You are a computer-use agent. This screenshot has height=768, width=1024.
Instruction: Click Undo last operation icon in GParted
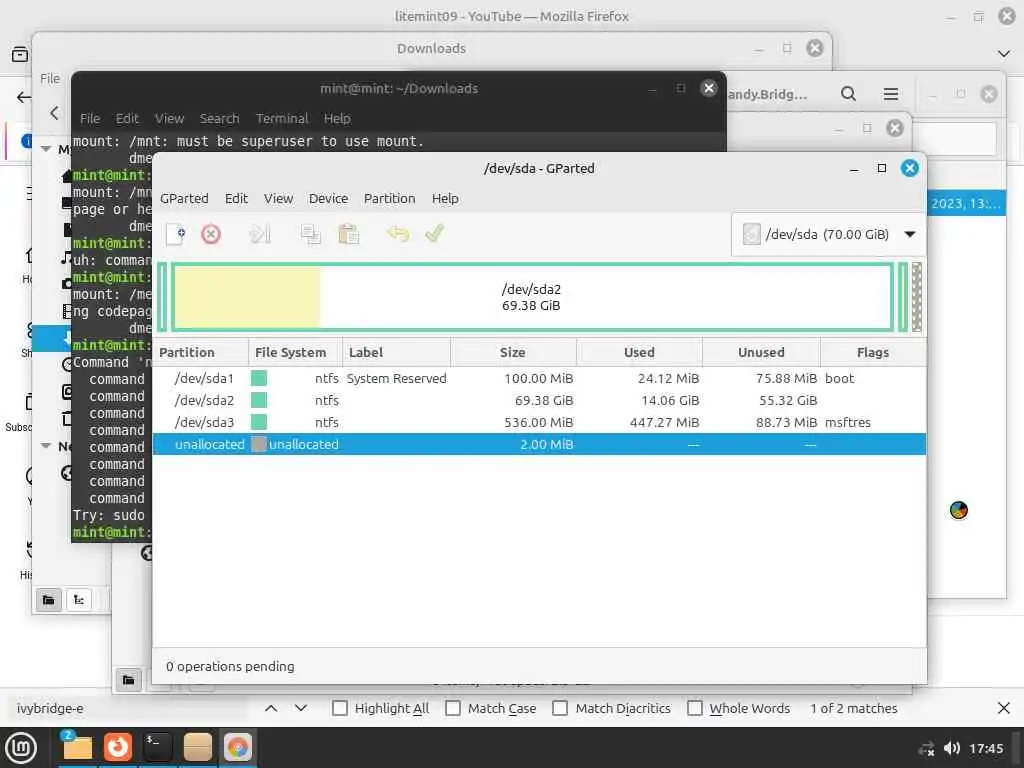pyautogui.click(x=398, y=233)
